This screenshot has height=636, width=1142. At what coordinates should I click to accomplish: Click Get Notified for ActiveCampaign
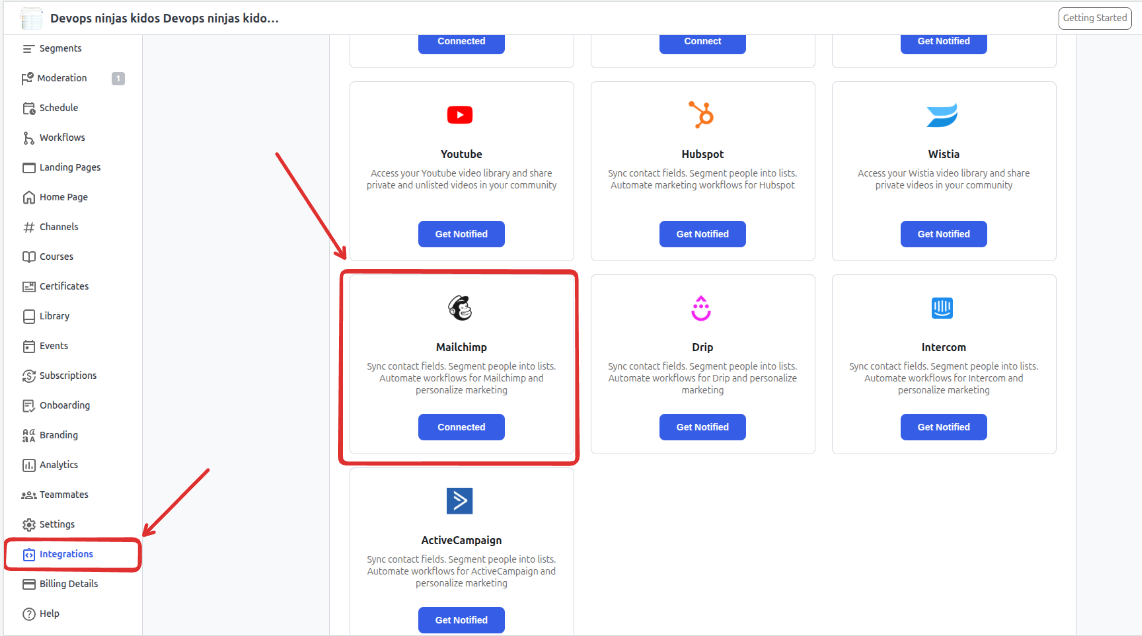(x=461, y=620)
